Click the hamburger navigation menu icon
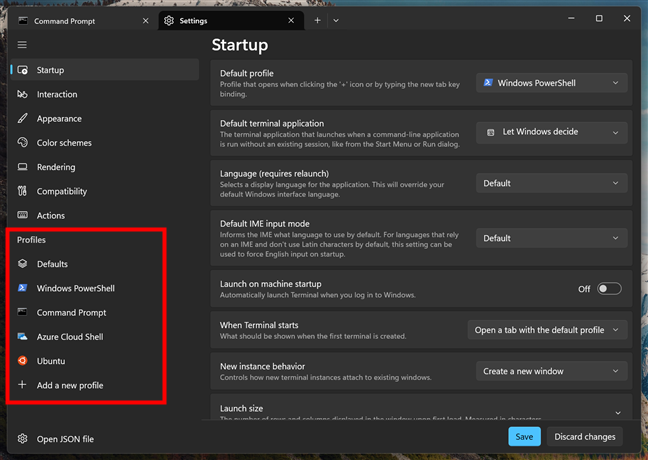 tap(22, 45)
